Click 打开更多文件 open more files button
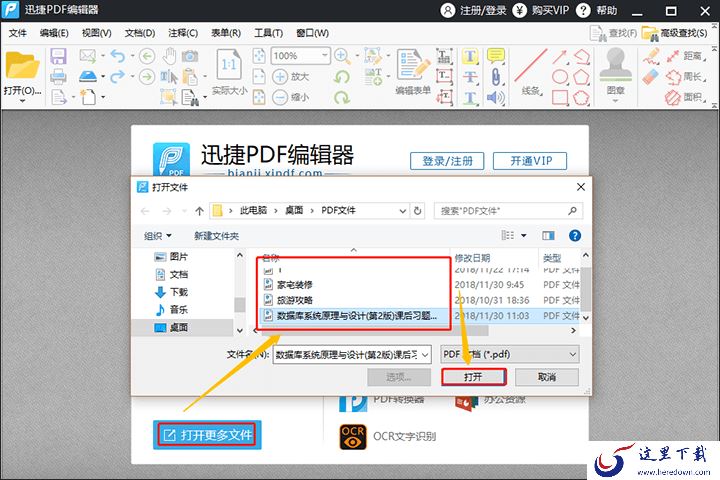Image resolution: width=720 pixels, height=480 pixels. click(207, 435)
